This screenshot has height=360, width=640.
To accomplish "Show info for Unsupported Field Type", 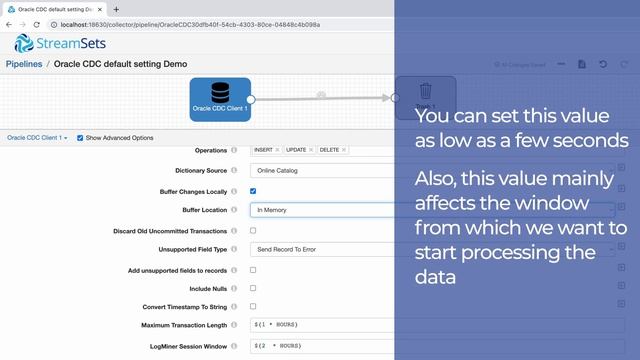I will point(234,249).
